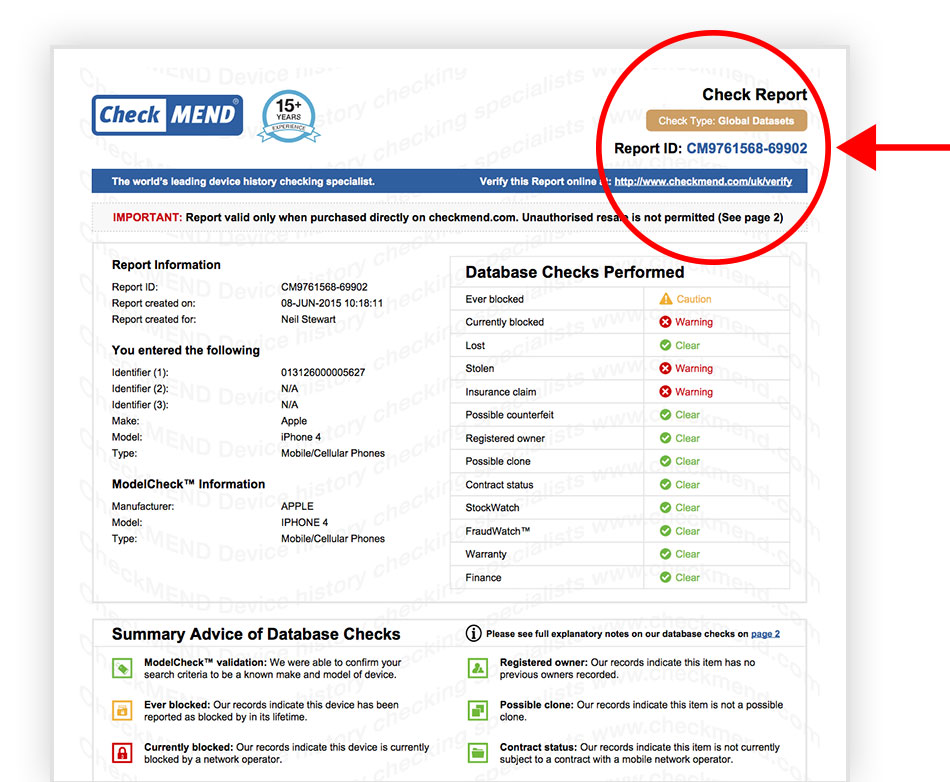The width and height of the screenshot is (950, 782).
Task: Click the CheckMEND logo
Action: click(x=167, y=115)
